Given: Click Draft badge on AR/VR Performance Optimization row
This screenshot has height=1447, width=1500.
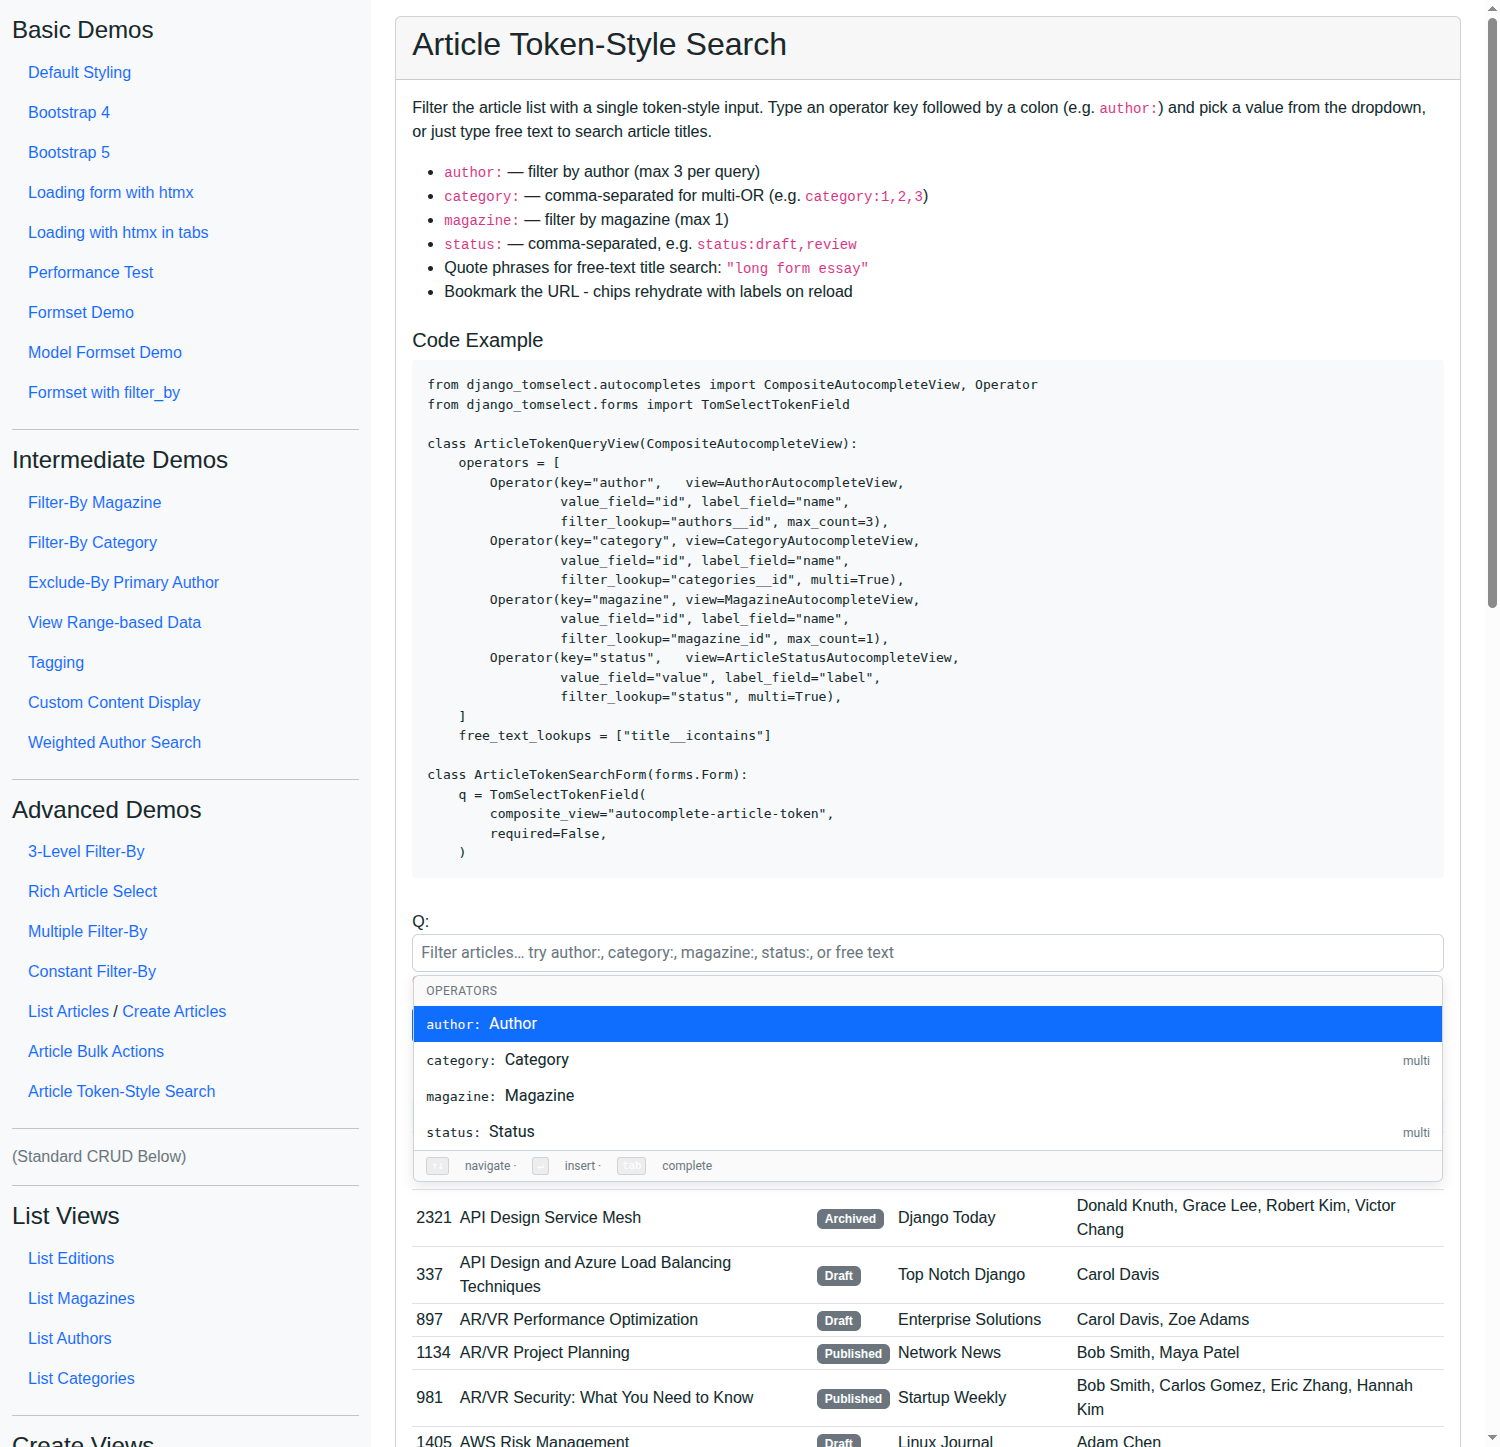Looking at the screenshot, I should (838, 1321).
